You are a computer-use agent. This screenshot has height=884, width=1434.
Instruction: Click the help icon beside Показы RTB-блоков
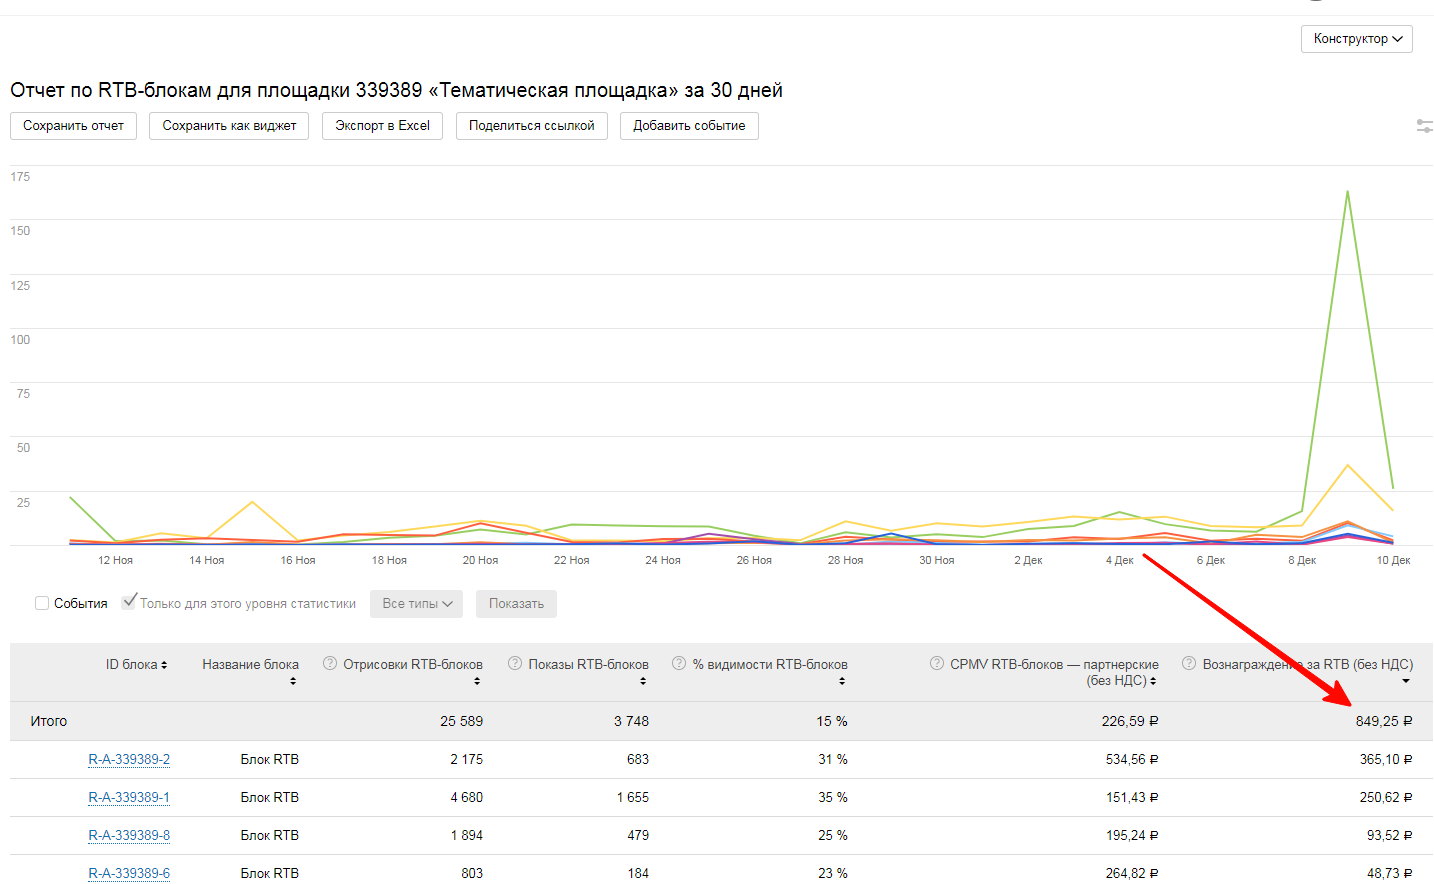pos(515,663)
